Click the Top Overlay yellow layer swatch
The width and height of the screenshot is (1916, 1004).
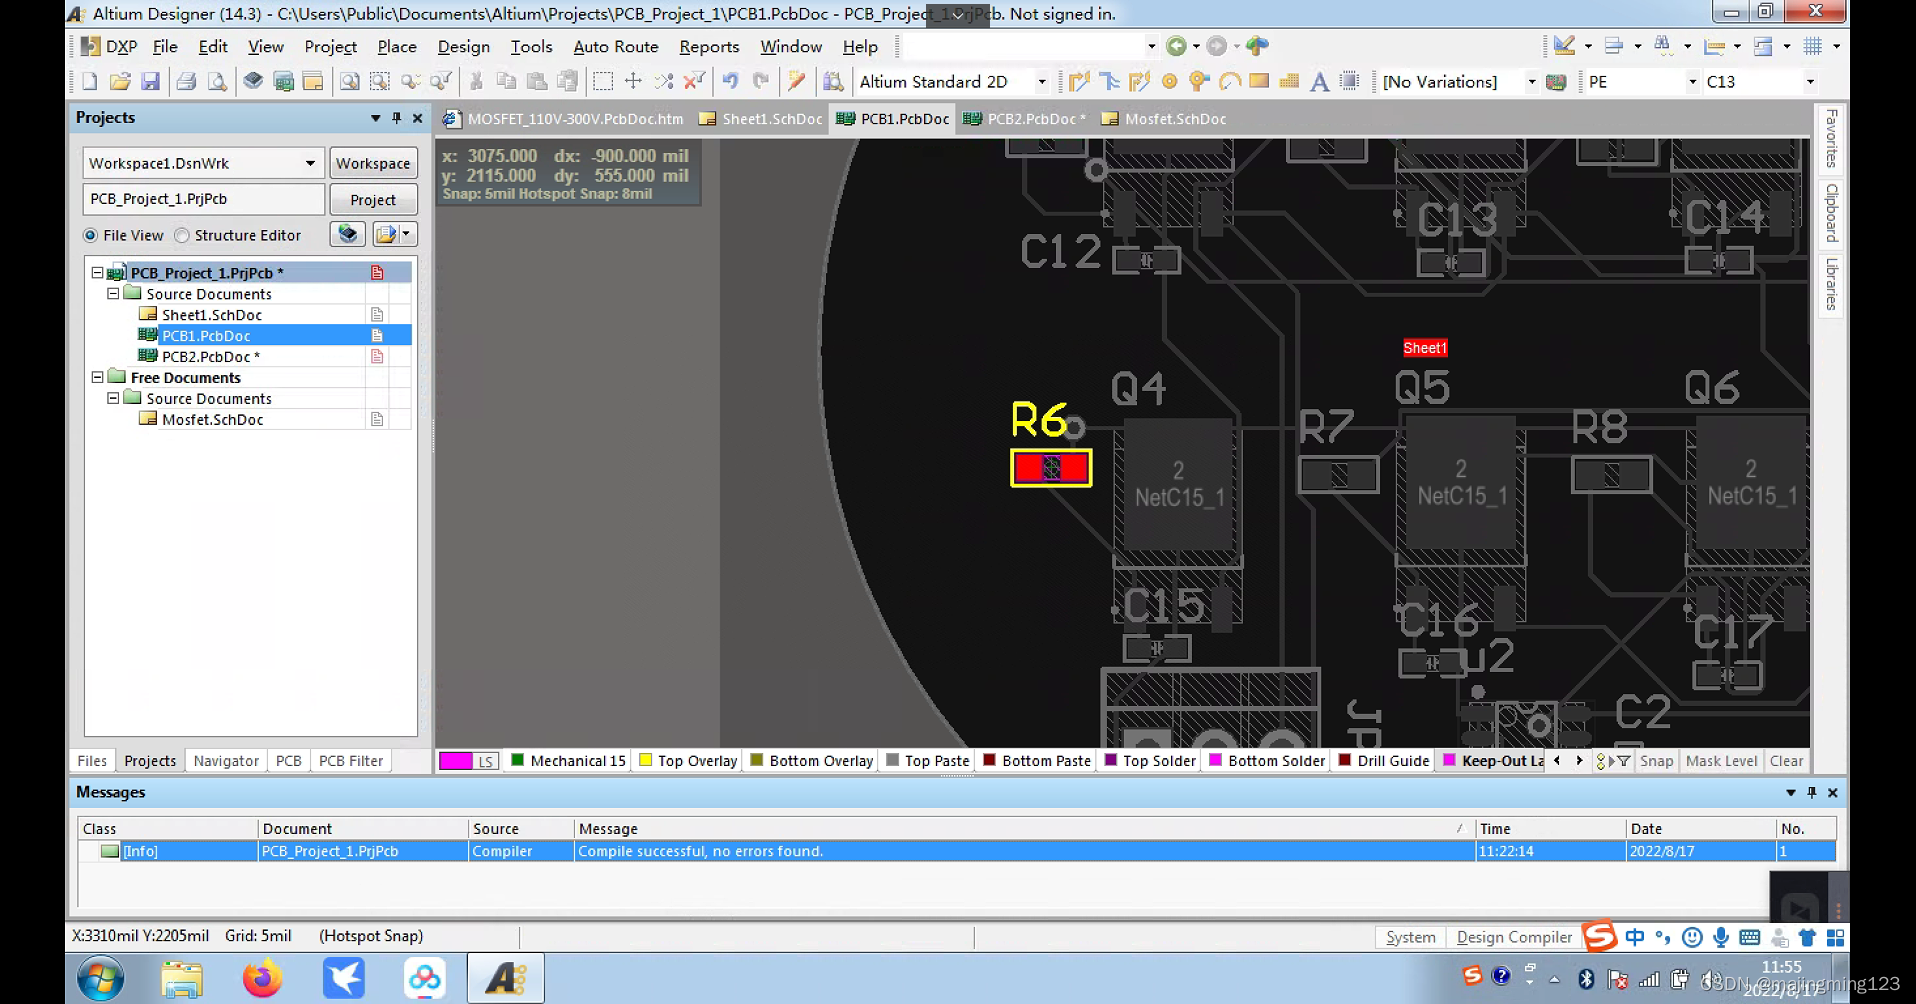[646, 760]
